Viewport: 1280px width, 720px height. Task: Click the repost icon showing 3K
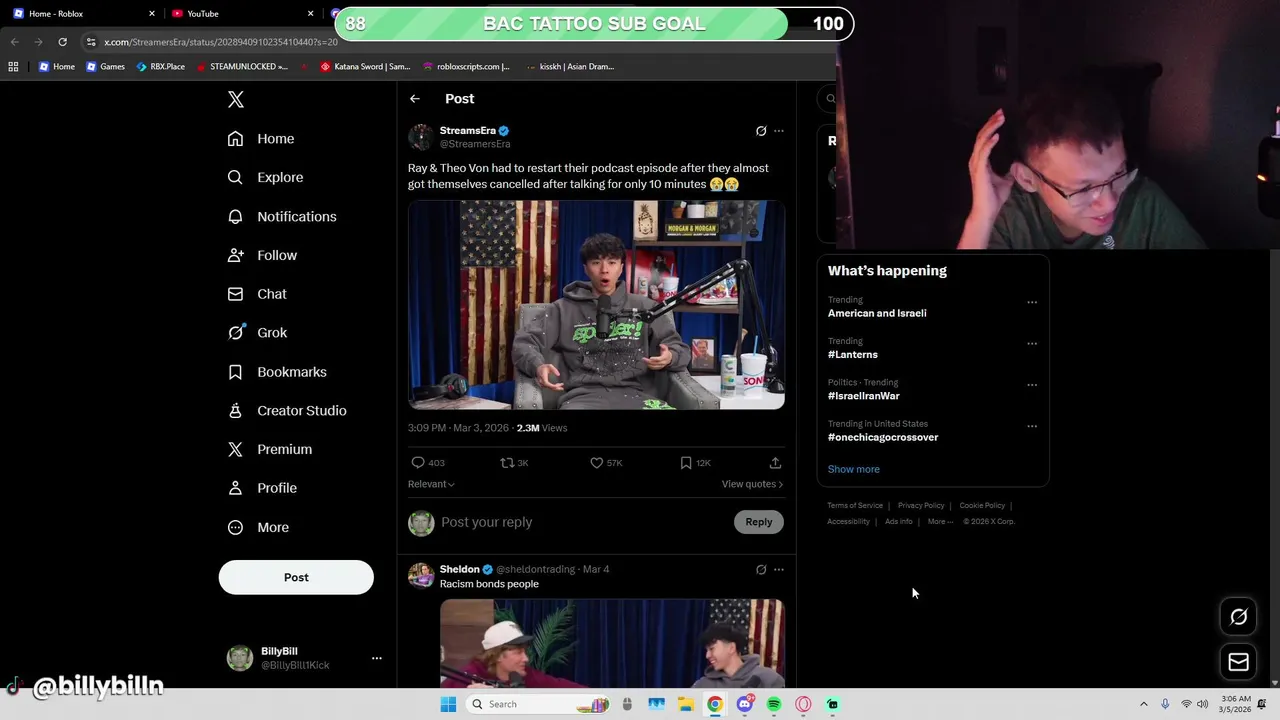(x=507, y=463)
